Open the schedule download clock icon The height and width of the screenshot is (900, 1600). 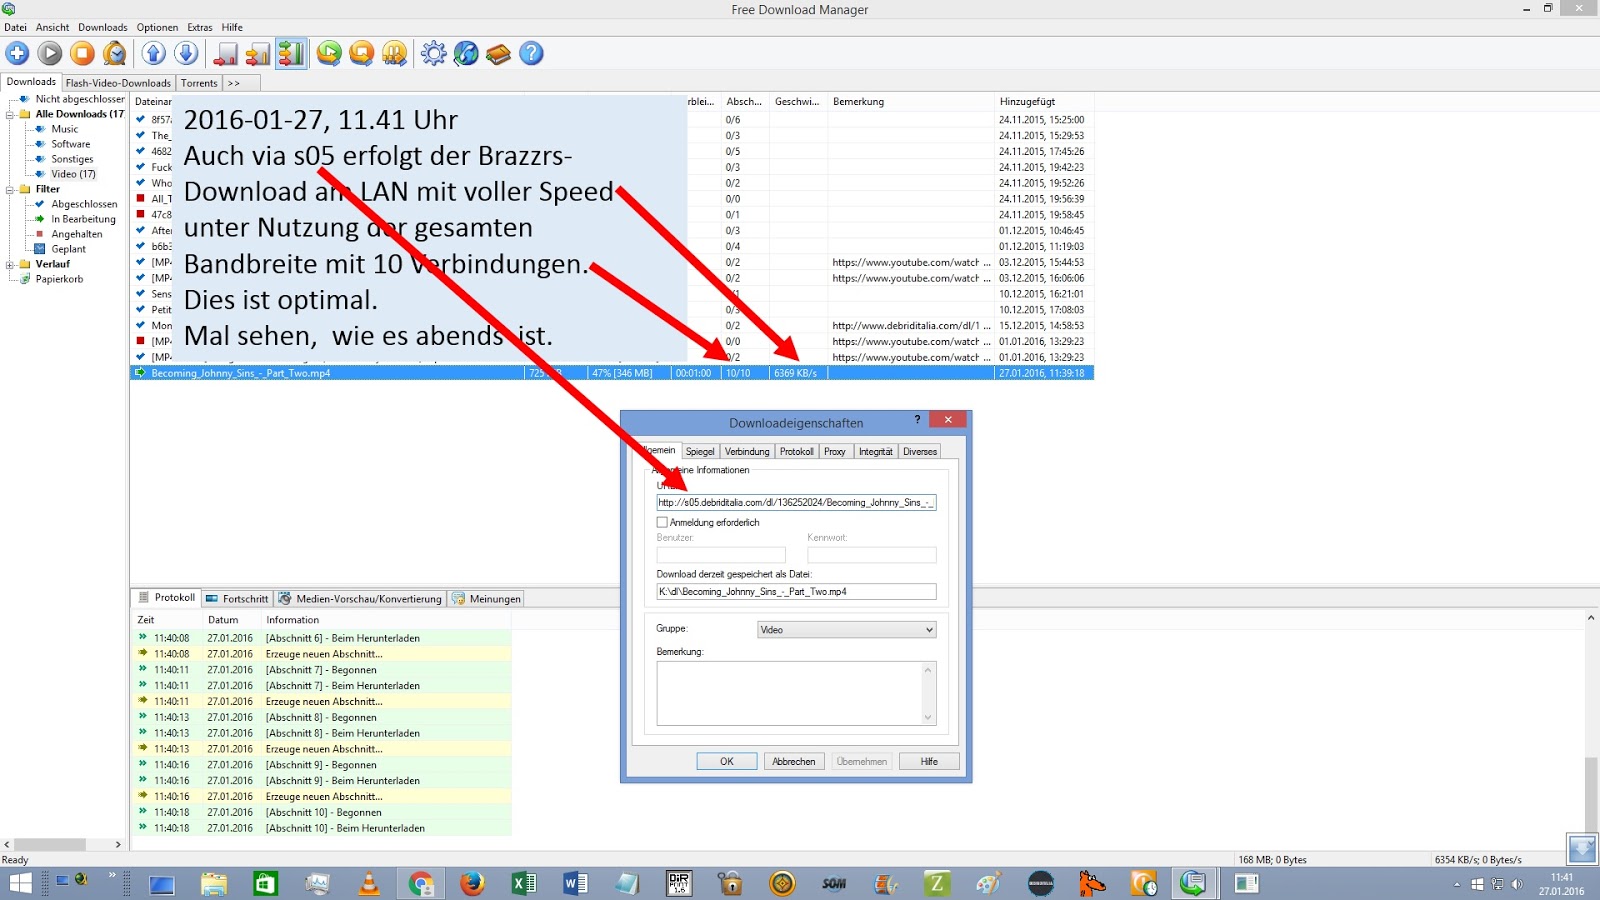tap(115, 54)
